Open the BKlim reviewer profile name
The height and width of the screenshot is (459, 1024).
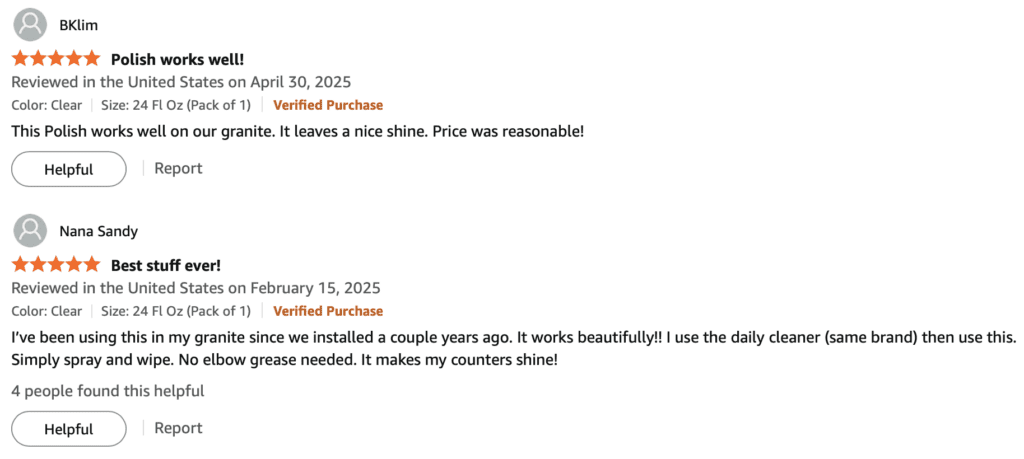[78, 25]
